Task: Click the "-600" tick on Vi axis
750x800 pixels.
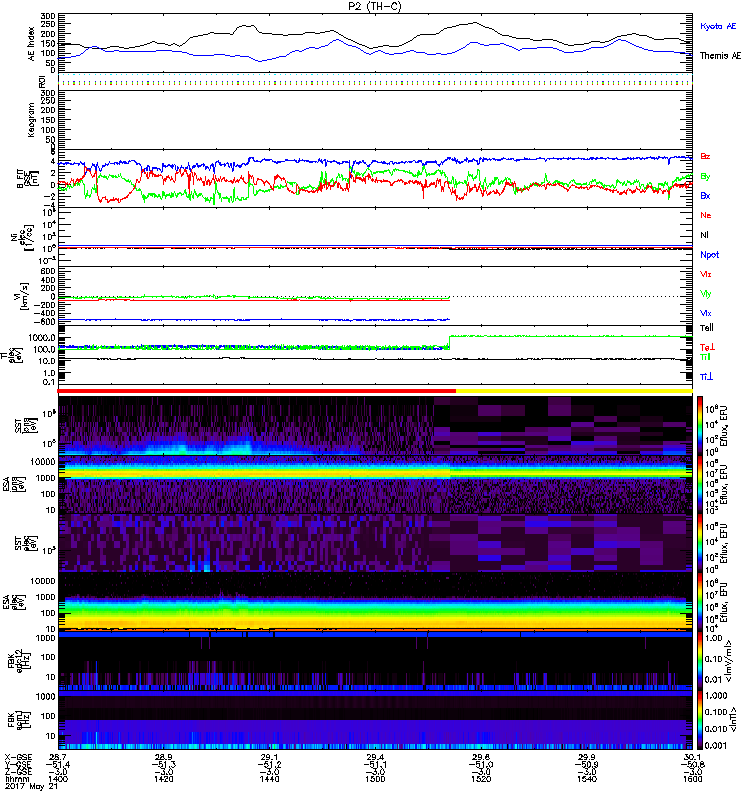Action: pyautogui.click(x=46, y=322)
